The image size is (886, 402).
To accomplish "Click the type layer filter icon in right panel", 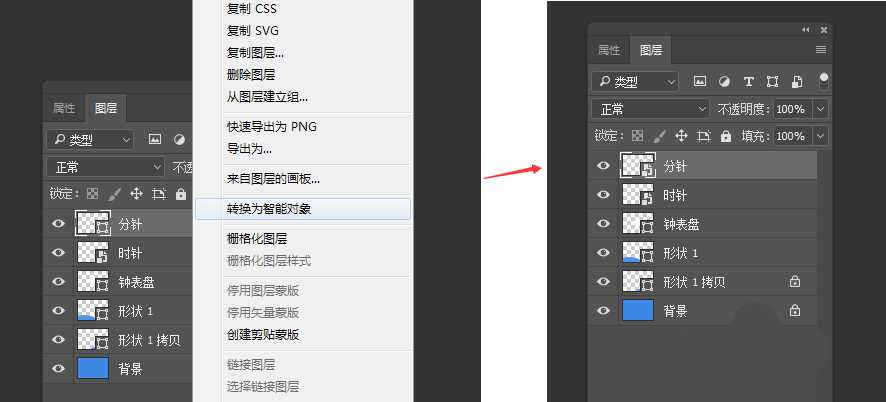I will click(748, 81).
